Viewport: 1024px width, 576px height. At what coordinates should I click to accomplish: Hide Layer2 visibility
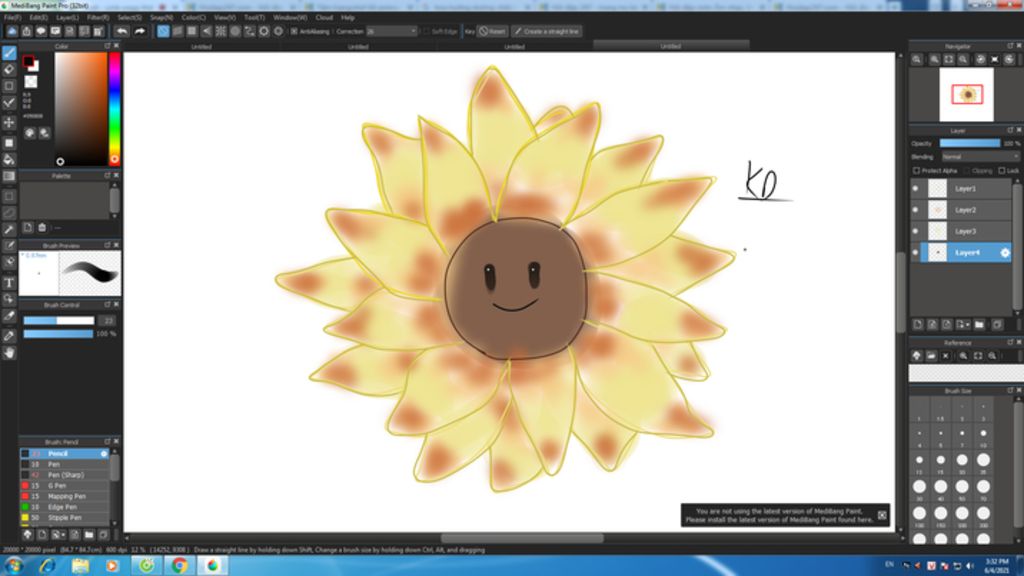pos(916,210)
